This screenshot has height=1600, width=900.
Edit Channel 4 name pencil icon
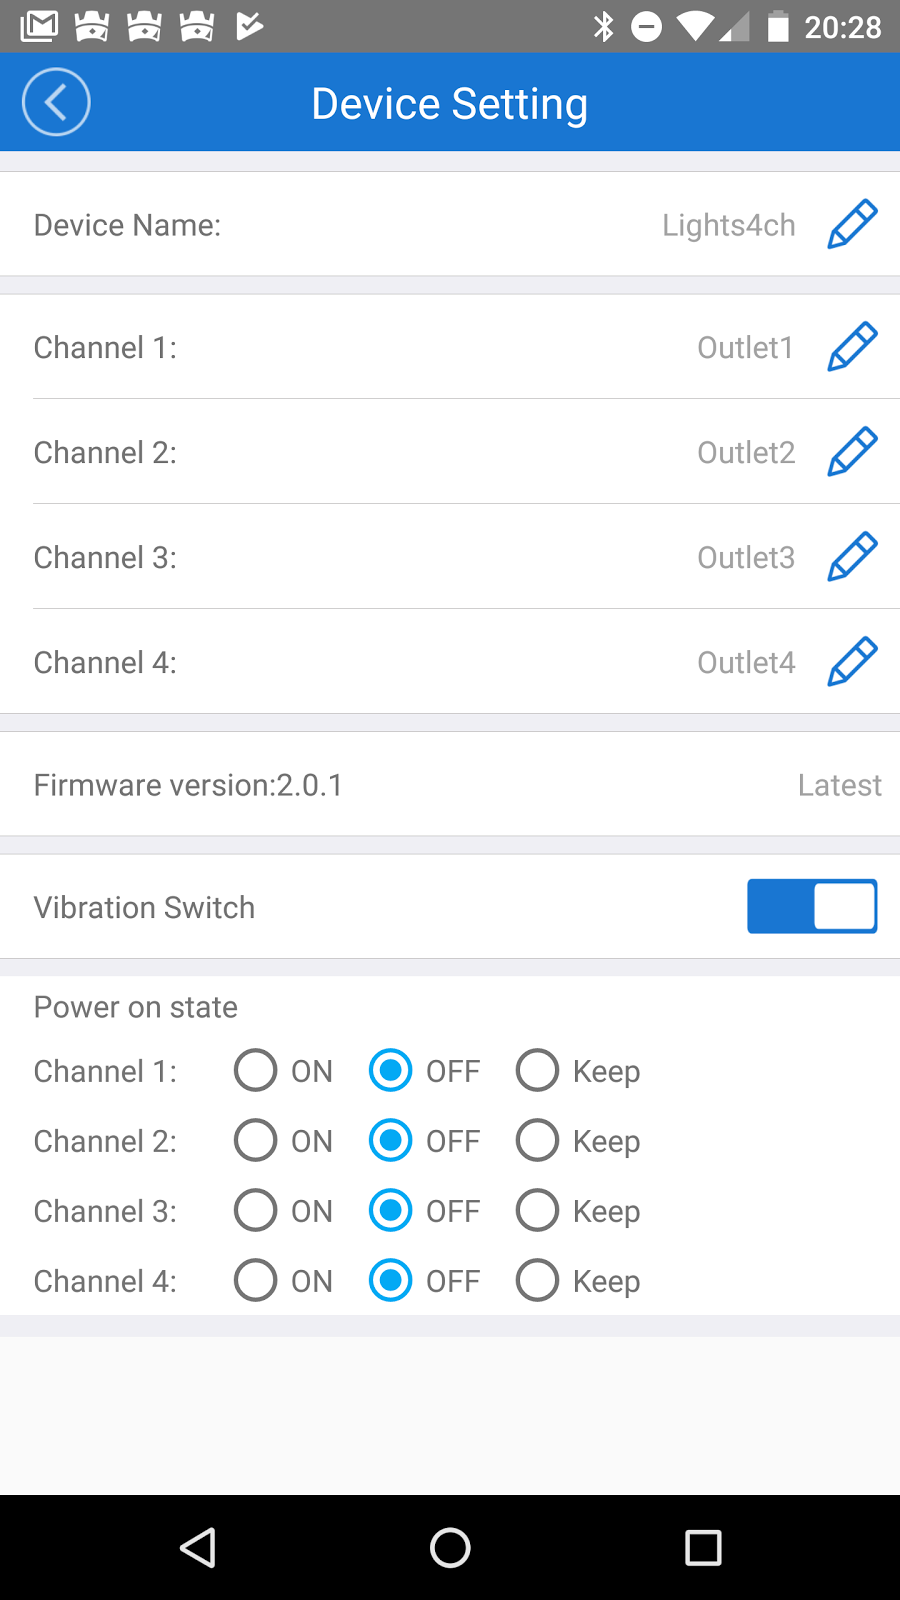tap(852, 662)
